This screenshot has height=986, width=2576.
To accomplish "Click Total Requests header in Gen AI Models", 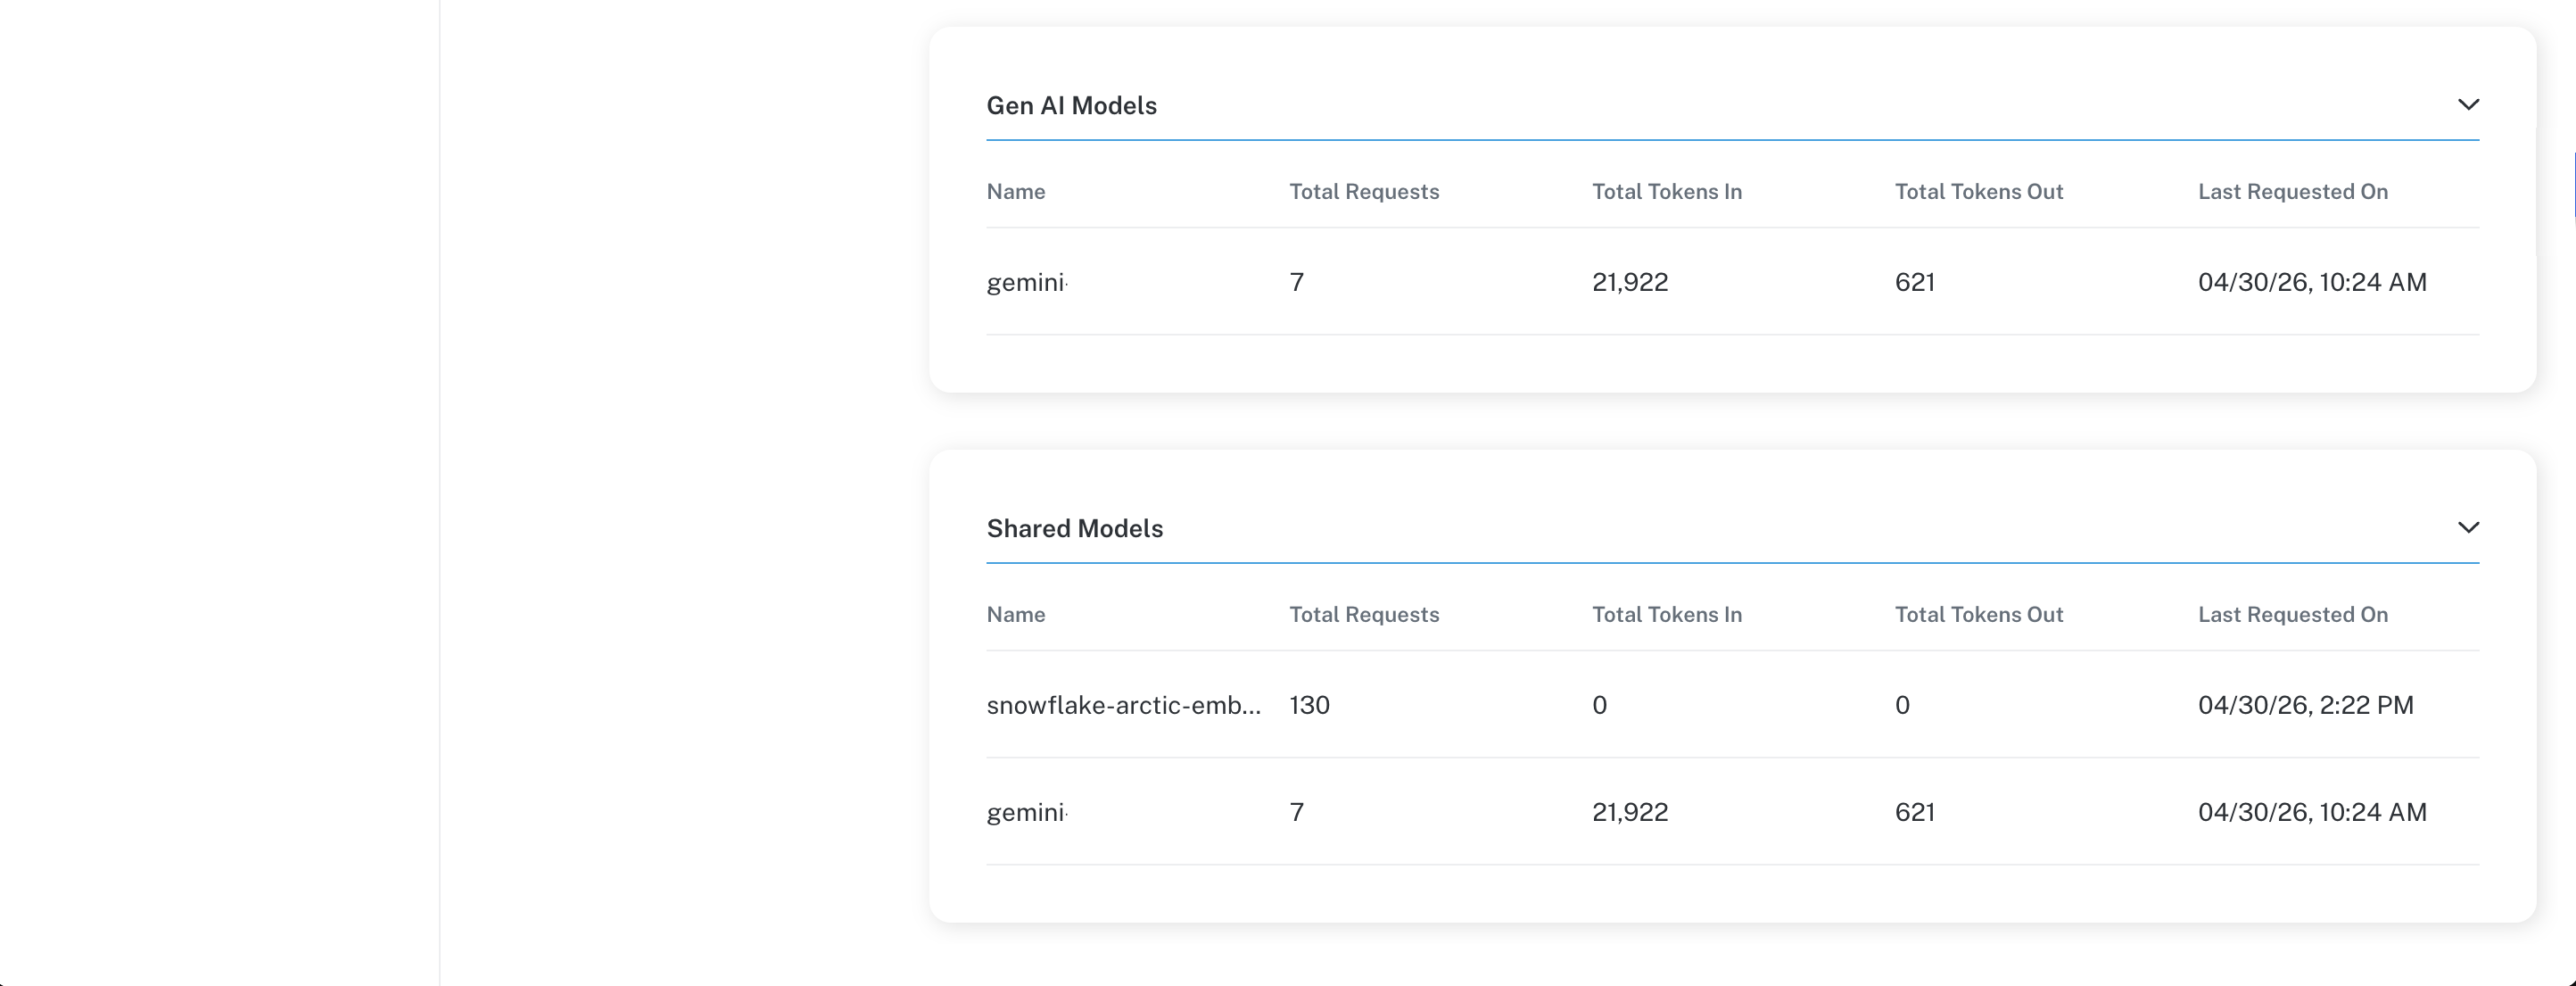I will (x=1364, y=192).
